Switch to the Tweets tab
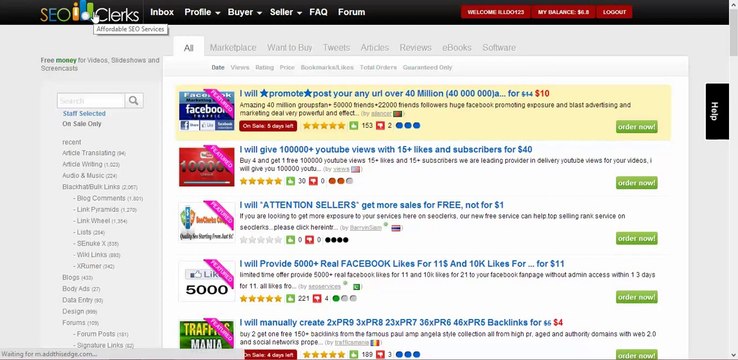Screen dimensions: 738x360 coord(336,48)
